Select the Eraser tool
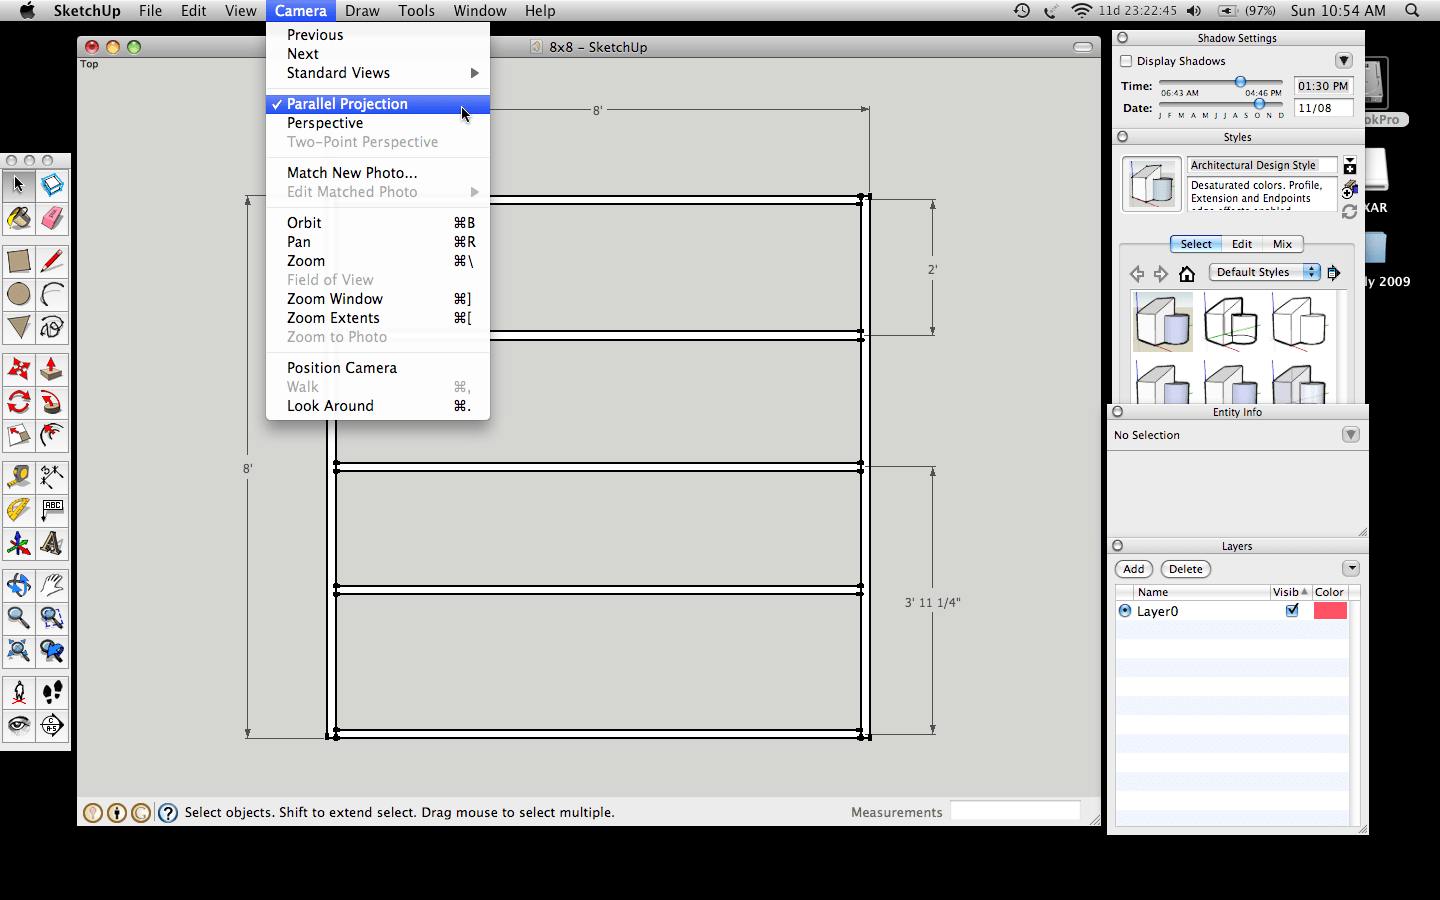 [52, 218]
